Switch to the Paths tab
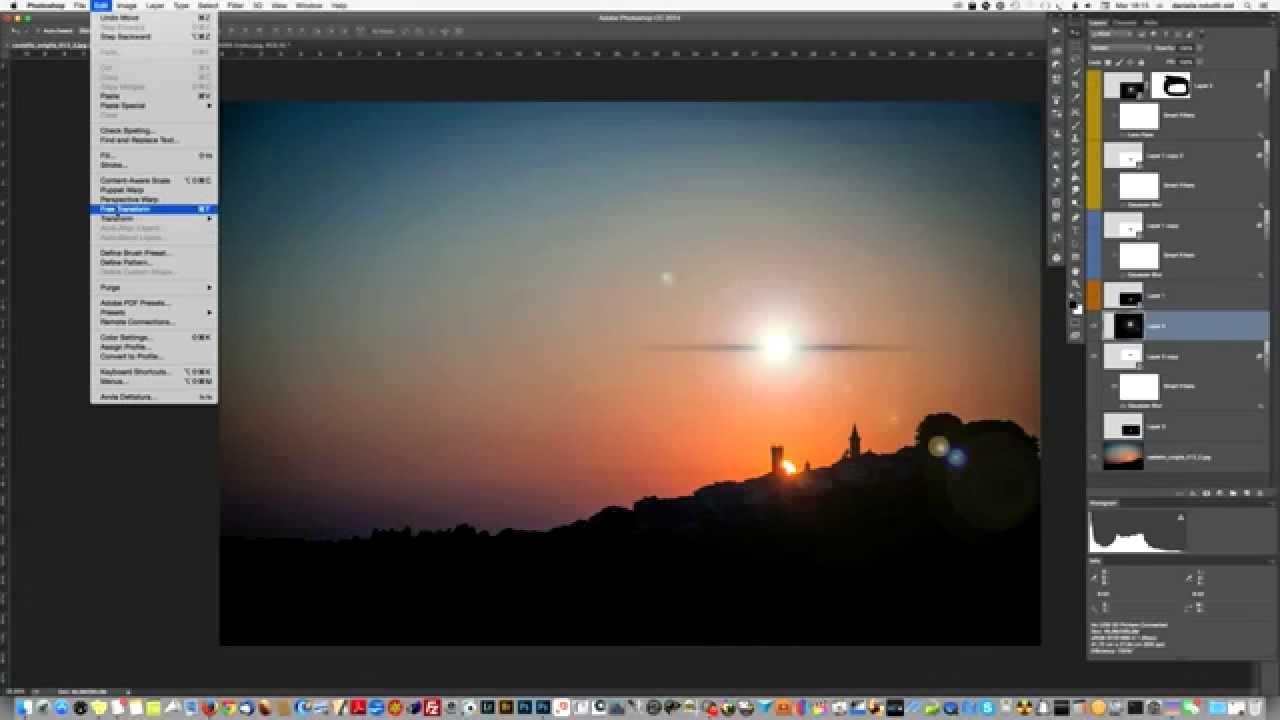This screenshot has width=1280, height=720. tap(1150, 22)
